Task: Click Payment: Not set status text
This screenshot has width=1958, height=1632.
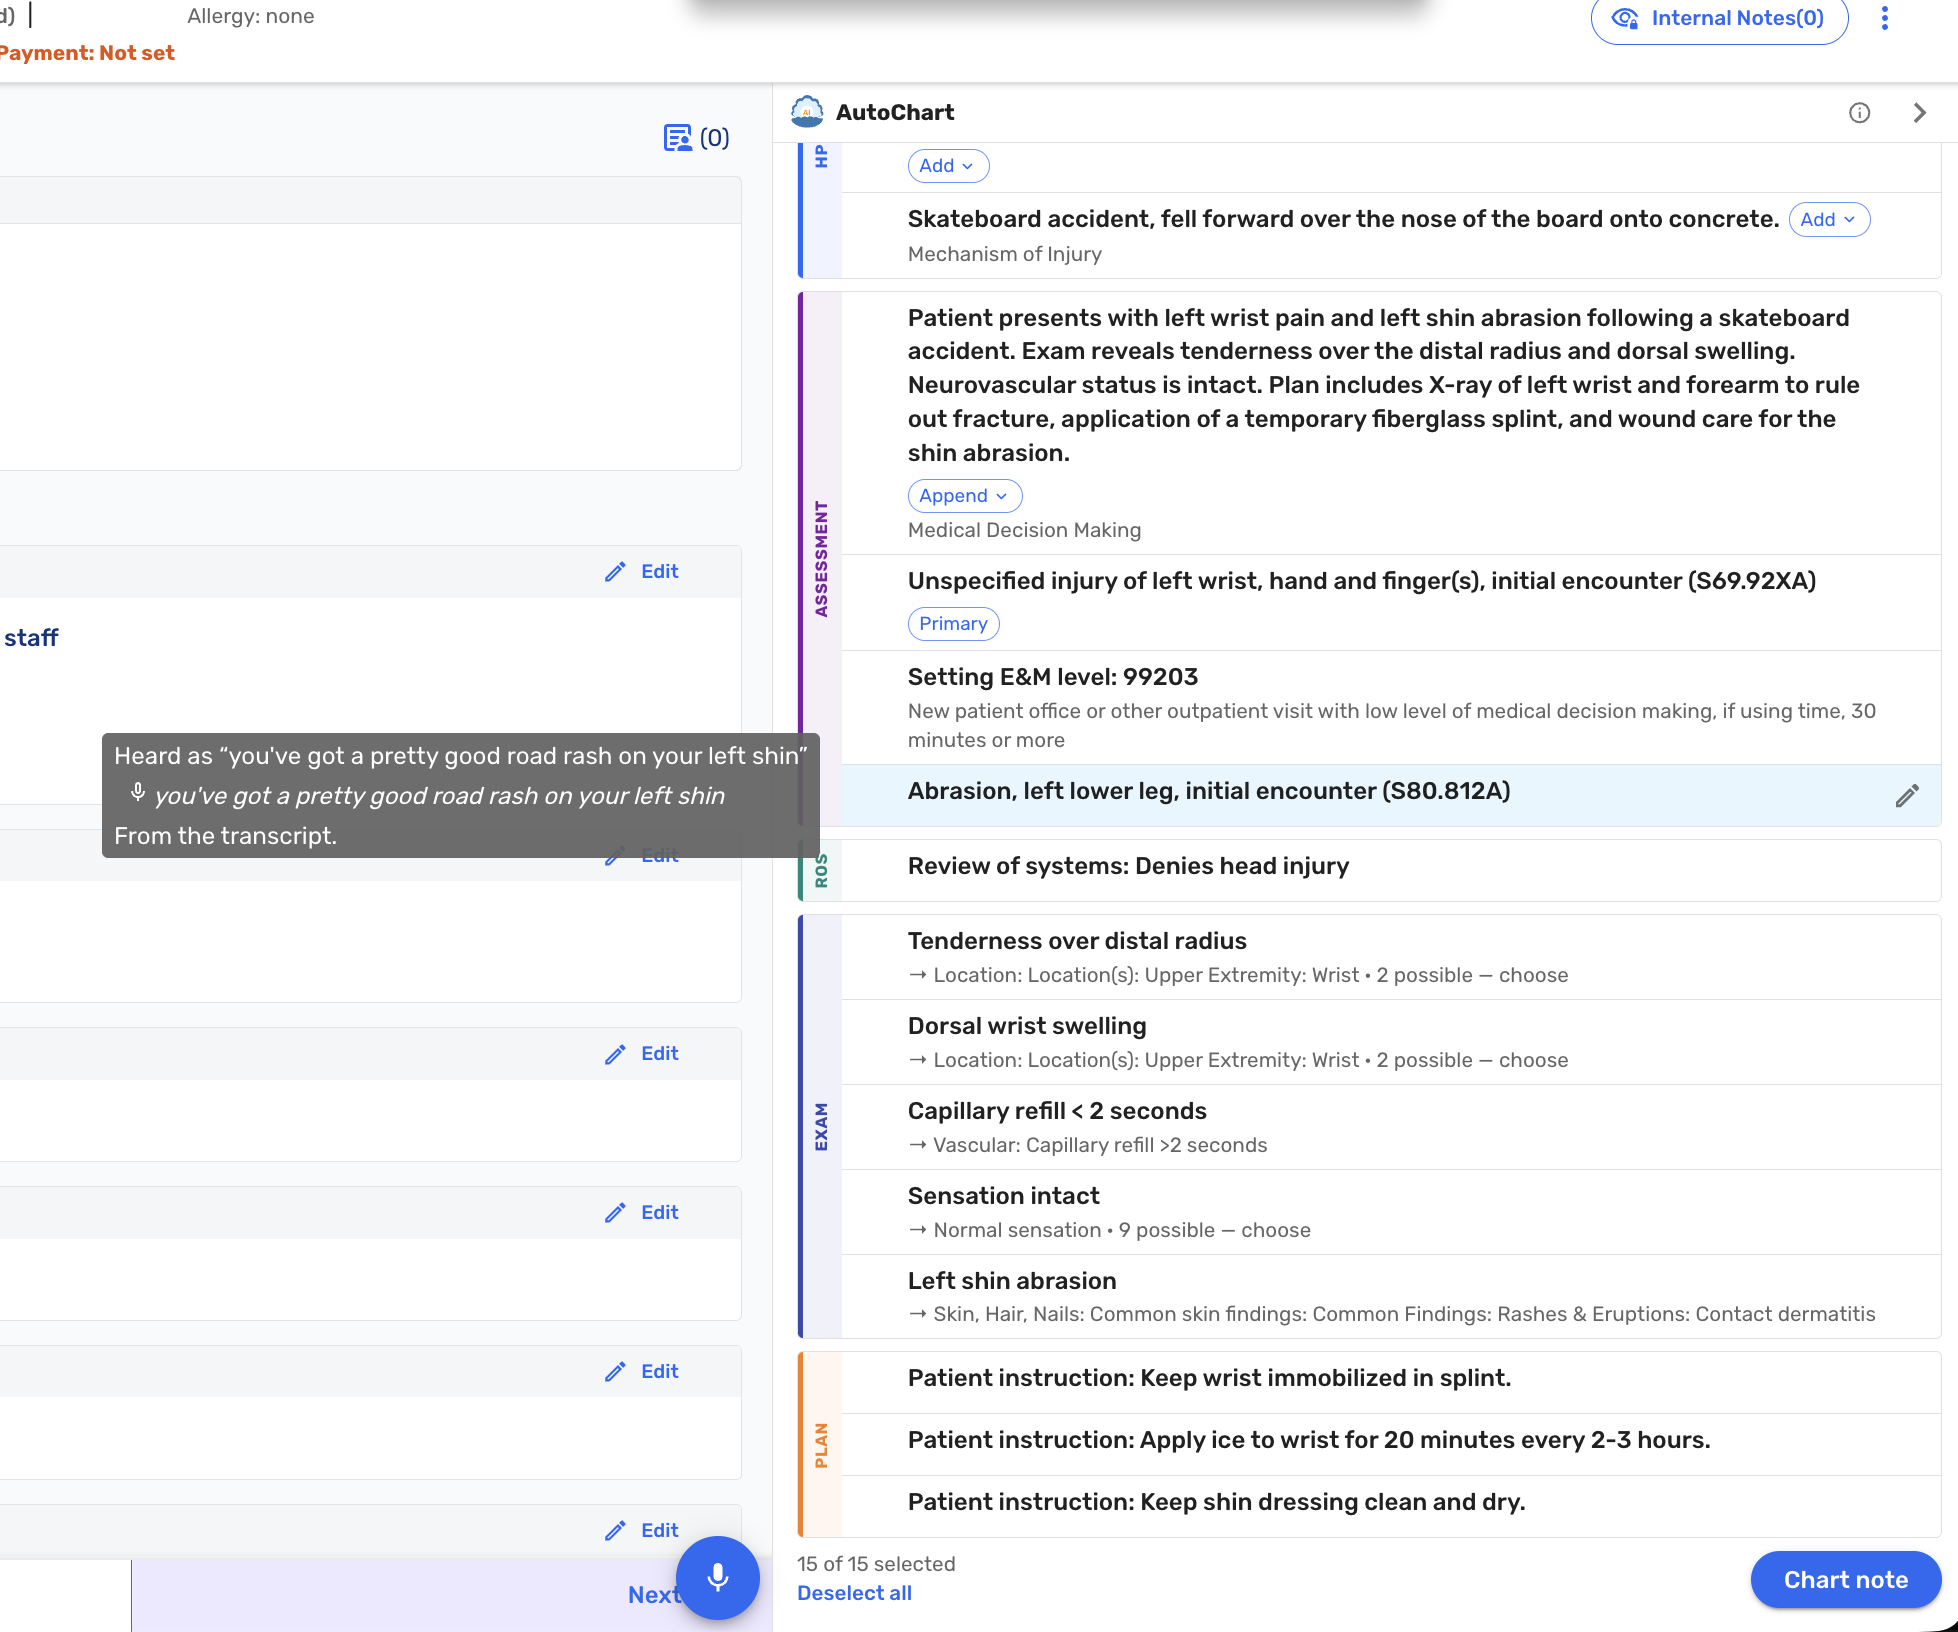Action: click(87, 53)
